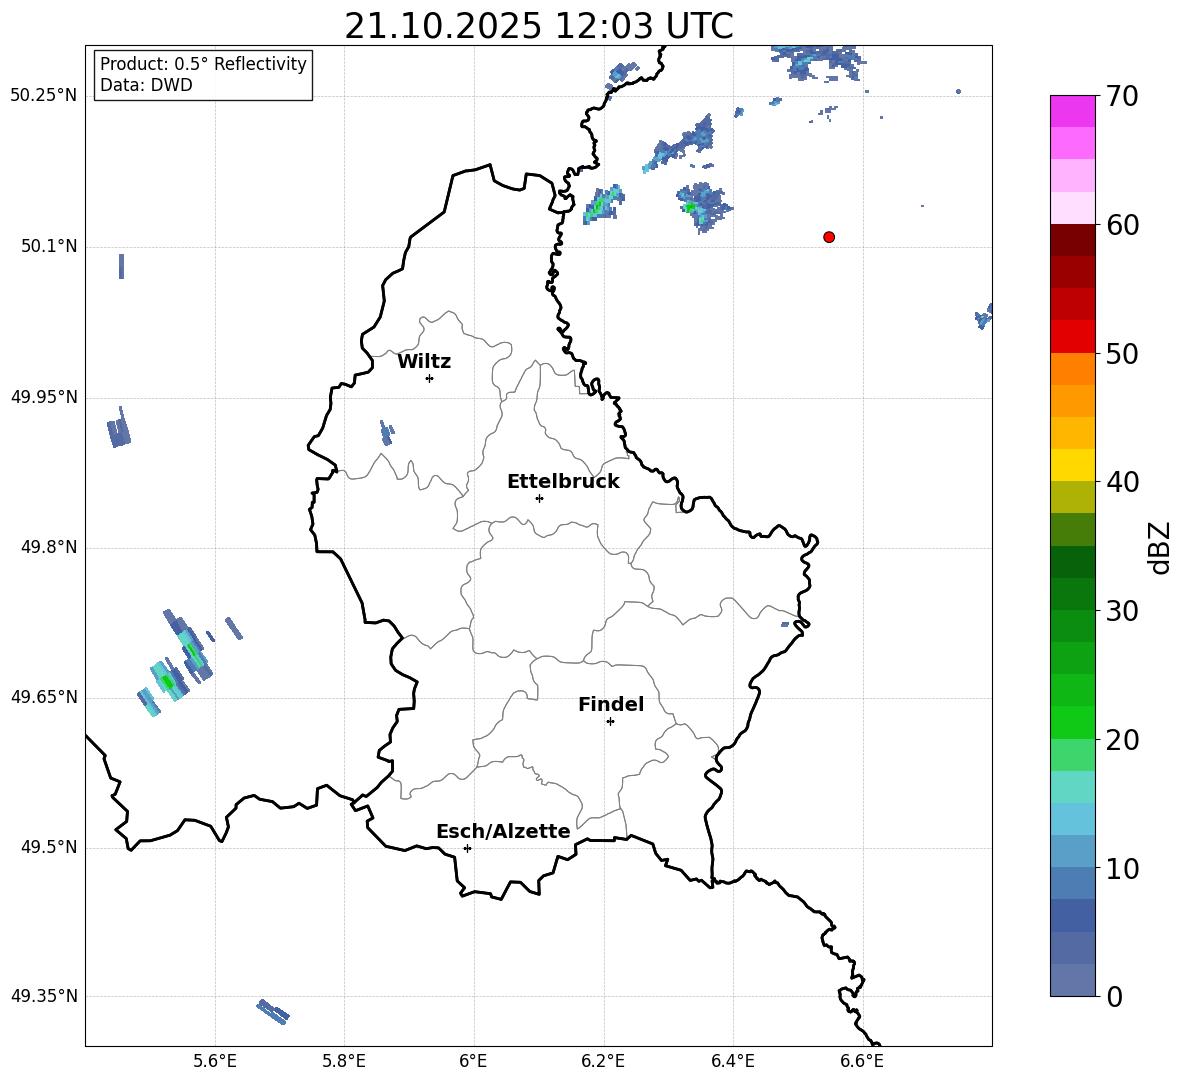1184x1081 pixels.
Task: Click the 'Ettelbruck' map label
Action: click(563, 482)
